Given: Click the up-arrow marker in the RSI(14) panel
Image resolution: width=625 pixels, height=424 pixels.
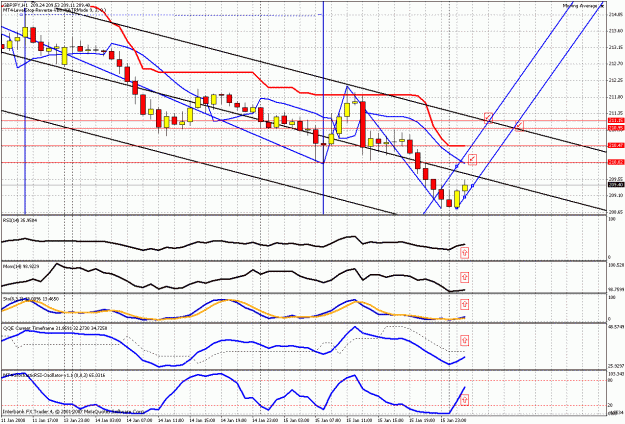Looking at the screenshot, I should [464, 253].
